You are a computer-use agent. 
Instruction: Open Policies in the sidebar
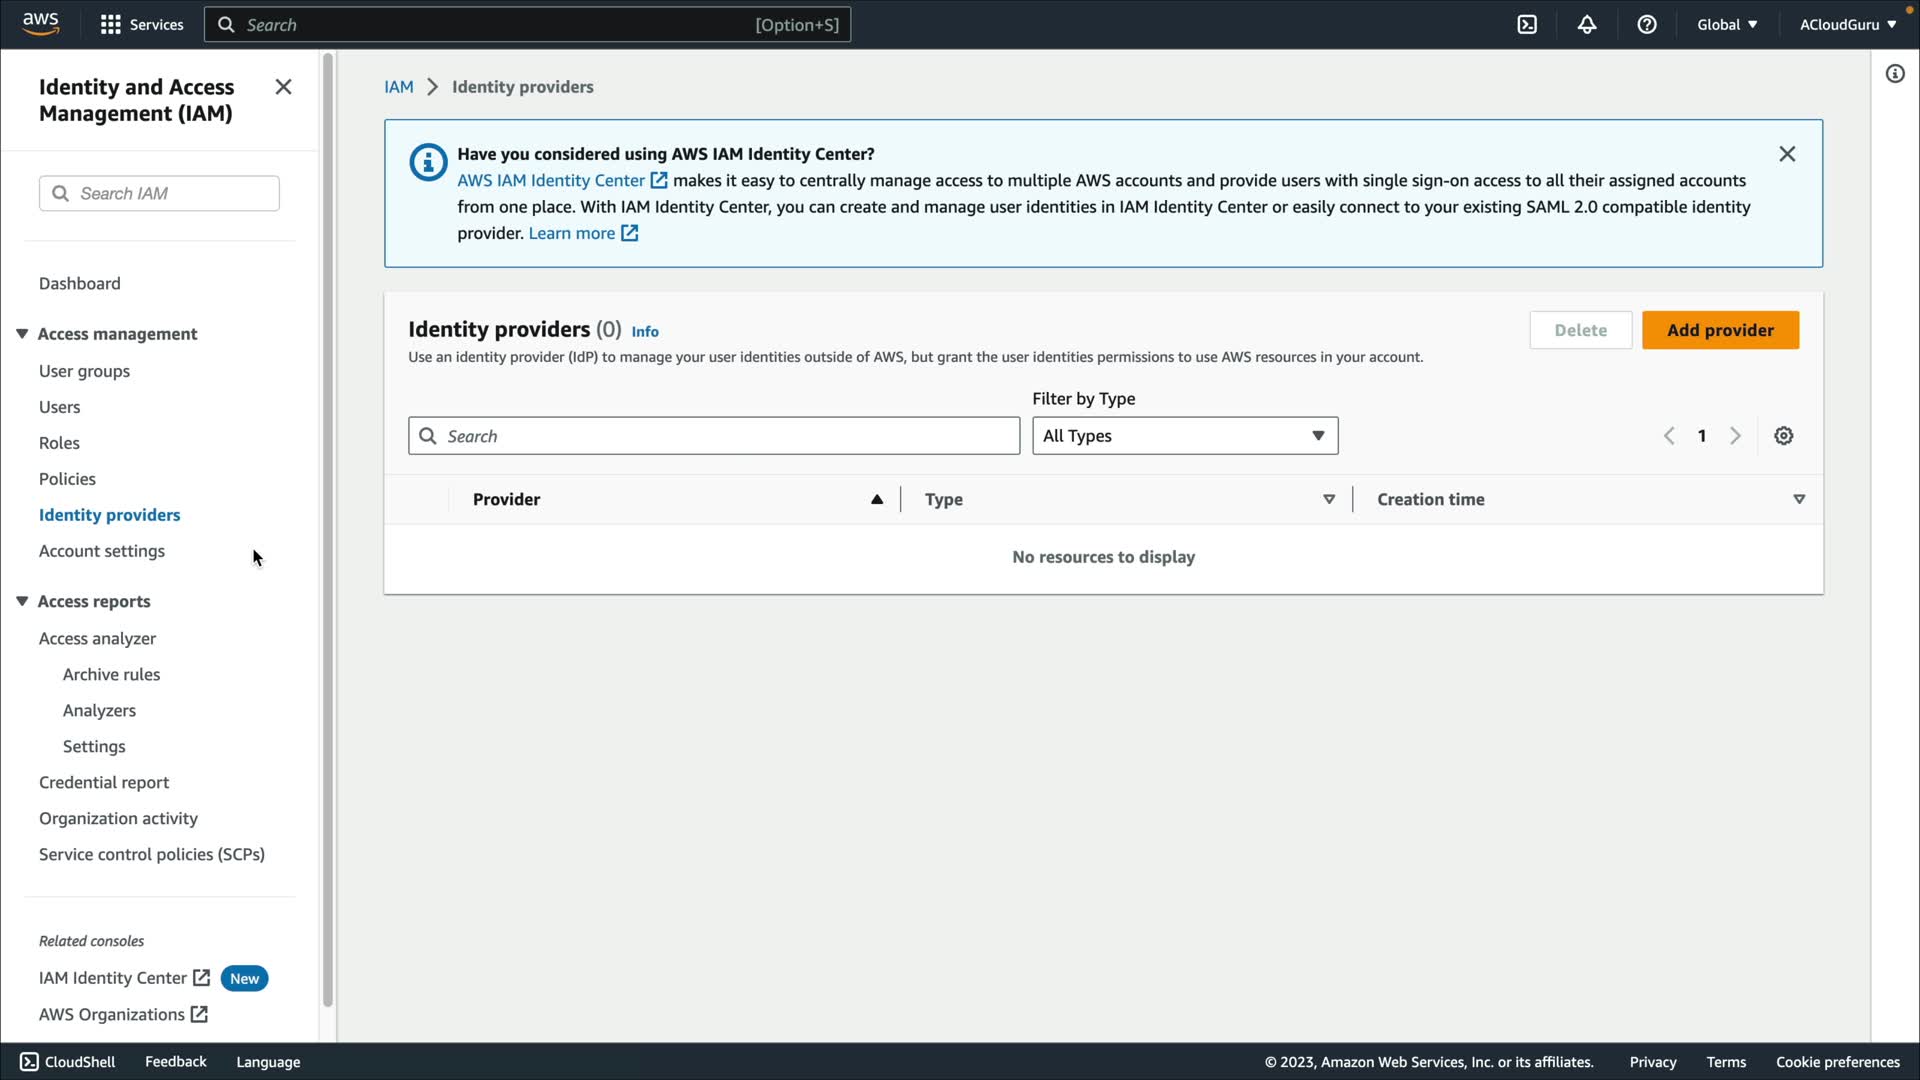pyautogui.click(x=67, y=479)
